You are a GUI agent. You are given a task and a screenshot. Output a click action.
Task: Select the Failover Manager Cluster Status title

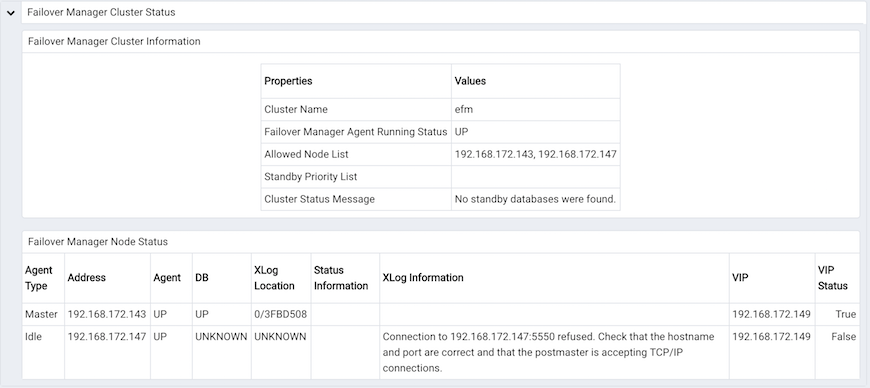point(101,12)
